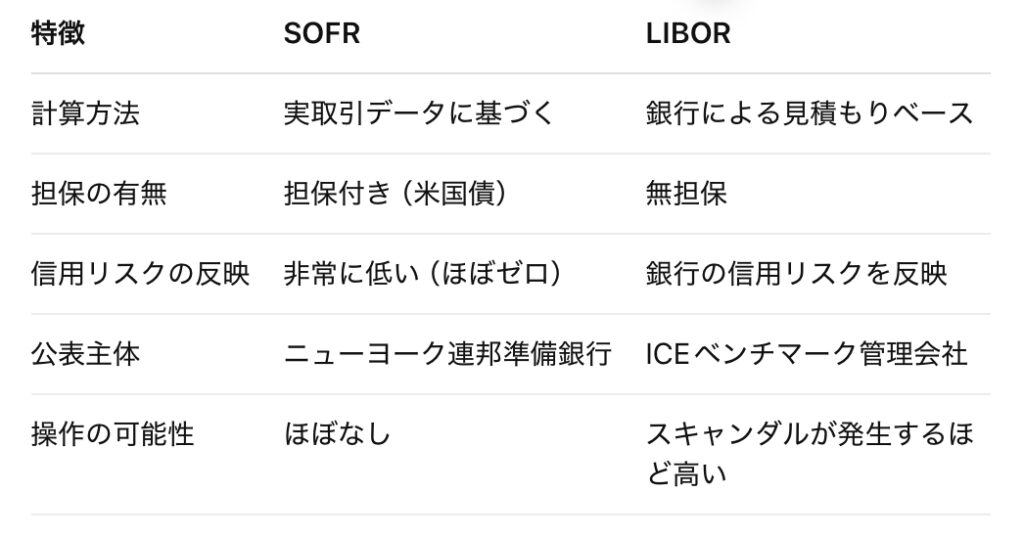The width and height of the screenshot is (1024, 537).
Task: Click the 銀行による見積もりベース cell
Action: click(809, 113)
